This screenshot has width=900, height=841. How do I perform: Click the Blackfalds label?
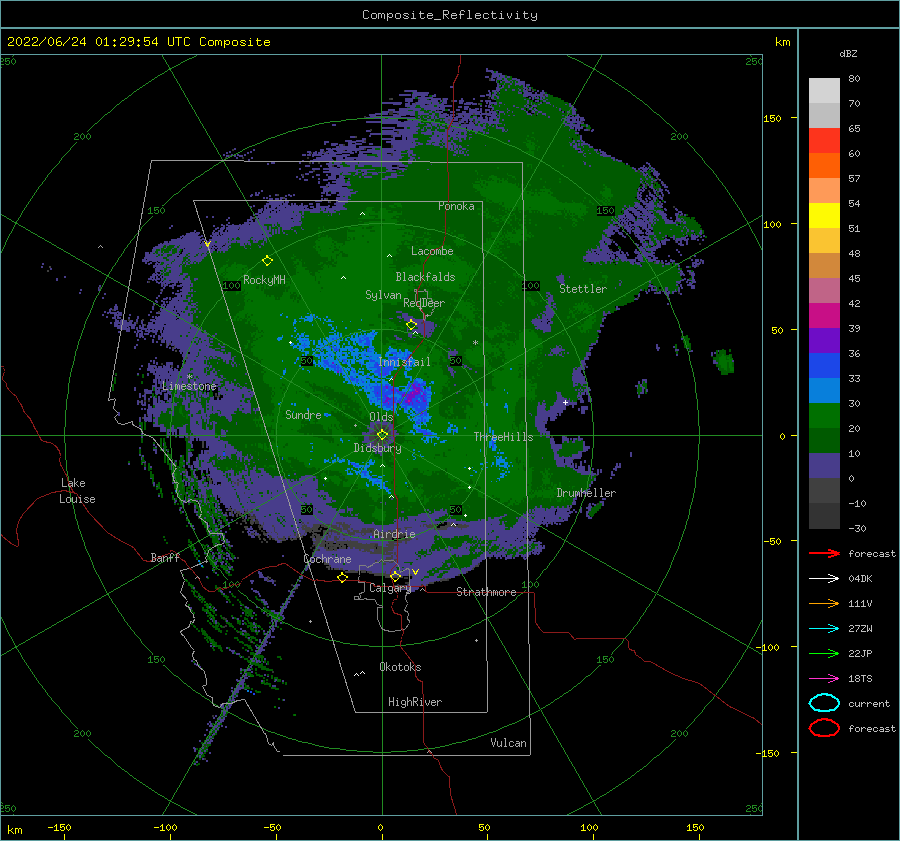pyautogui.click(x=425, y=277)
